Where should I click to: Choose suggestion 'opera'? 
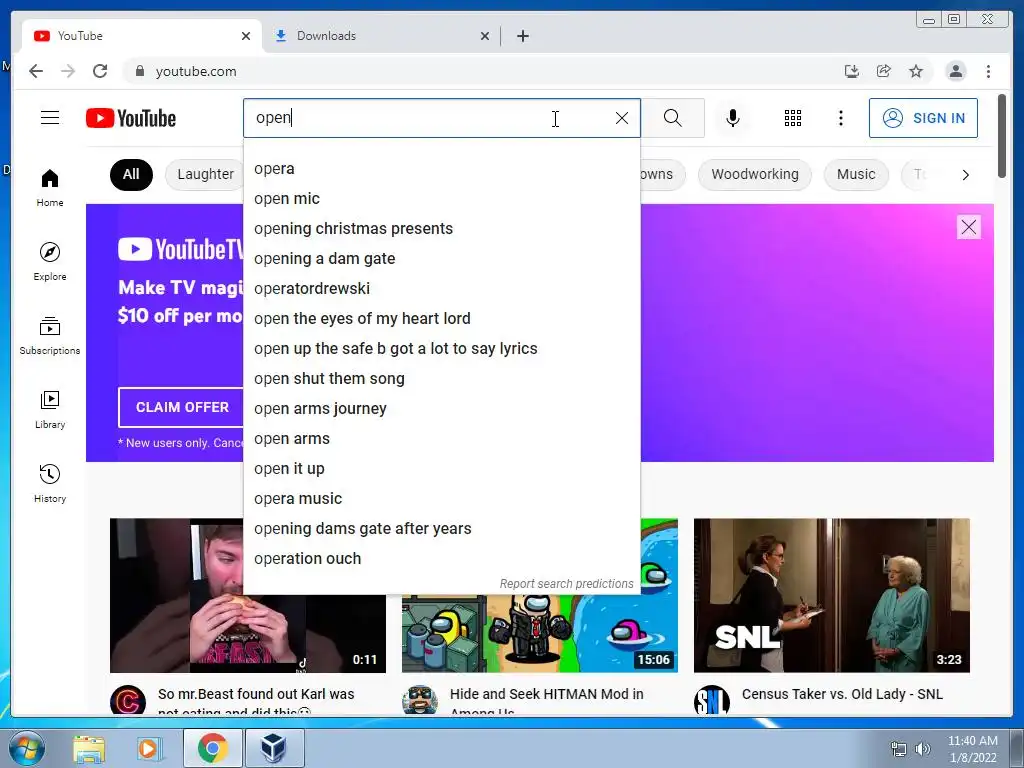click(x=441, y=168)
